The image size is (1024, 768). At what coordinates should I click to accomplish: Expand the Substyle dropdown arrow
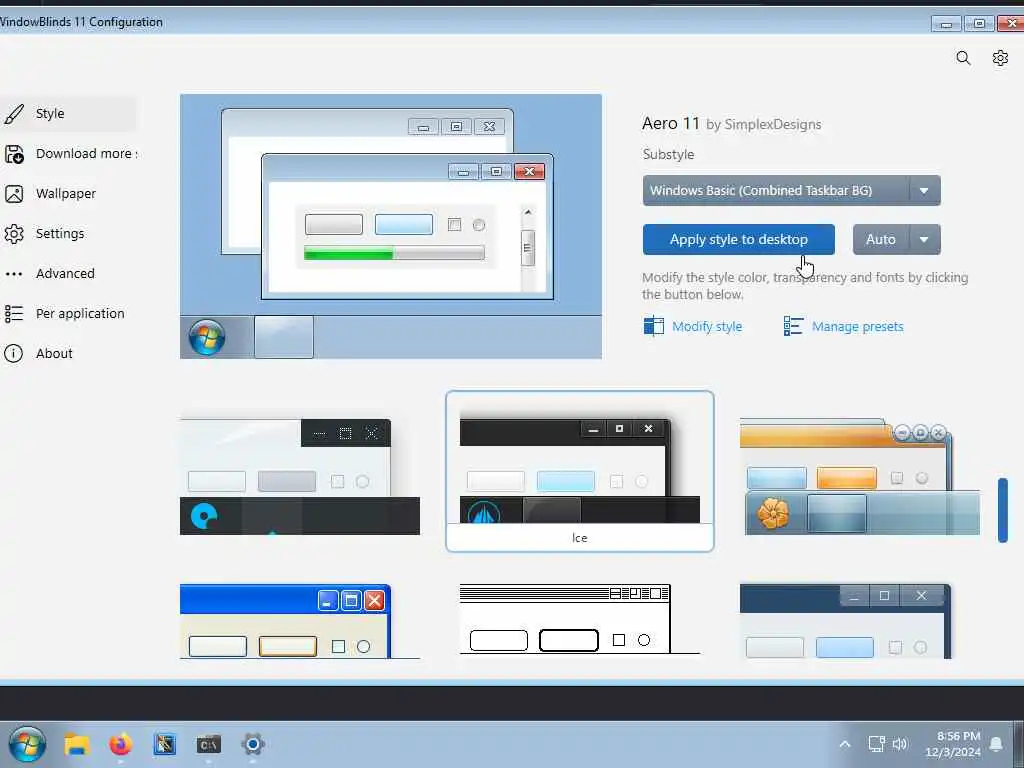[924, 191]
